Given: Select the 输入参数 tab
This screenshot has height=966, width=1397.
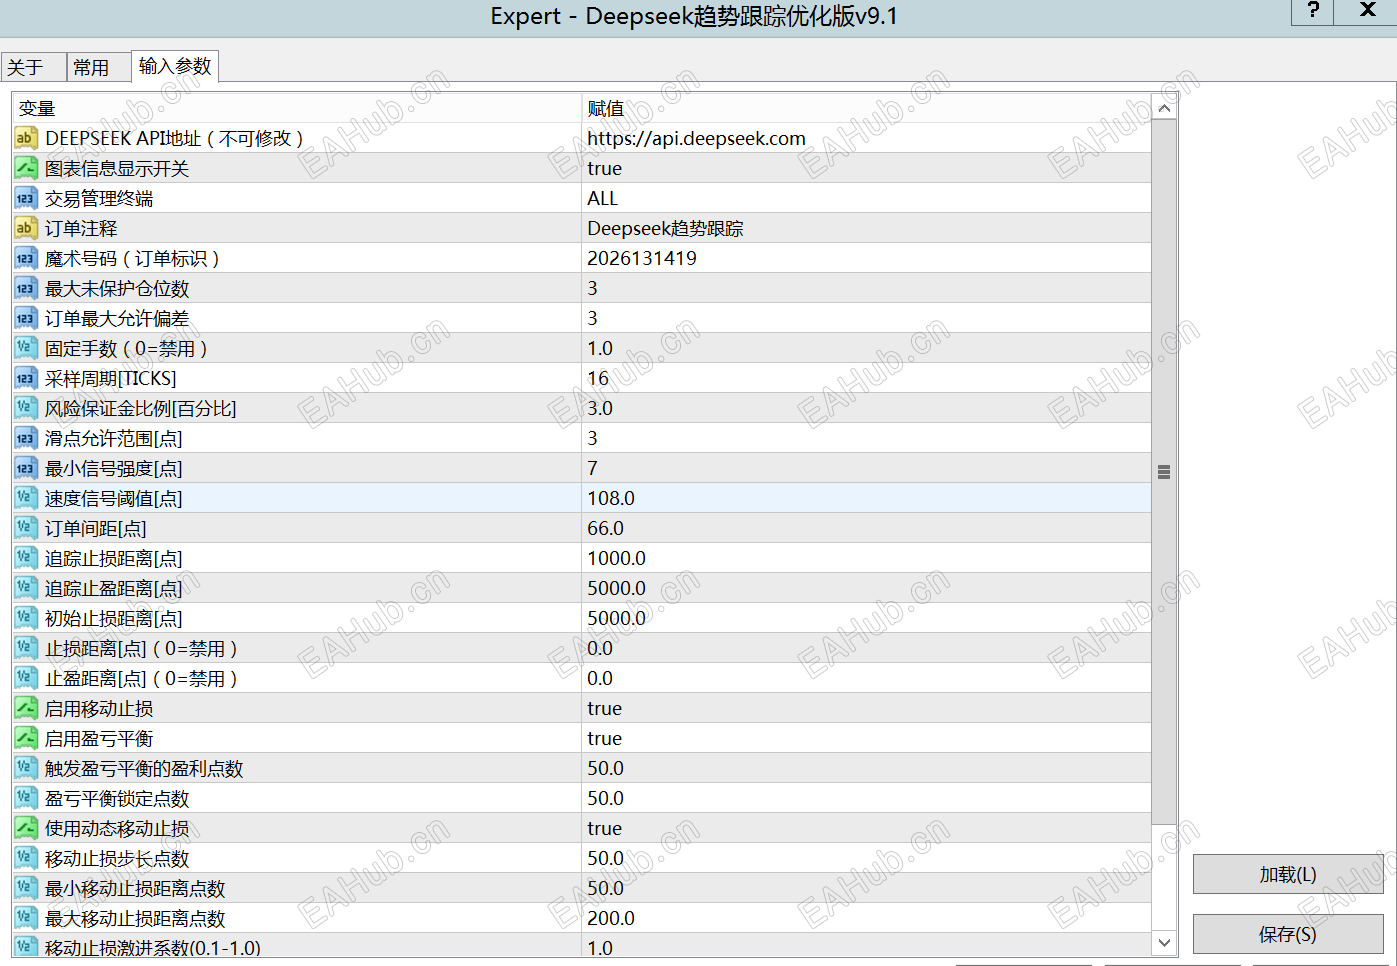Looking at the screenshot, I should coord(175,66).
